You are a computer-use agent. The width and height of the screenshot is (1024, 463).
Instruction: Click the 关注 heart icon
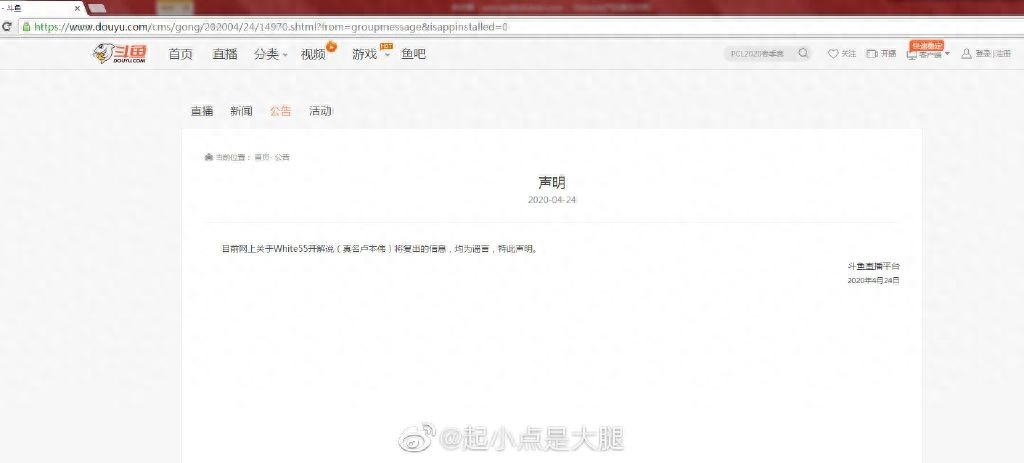click(x=833, y=54)
